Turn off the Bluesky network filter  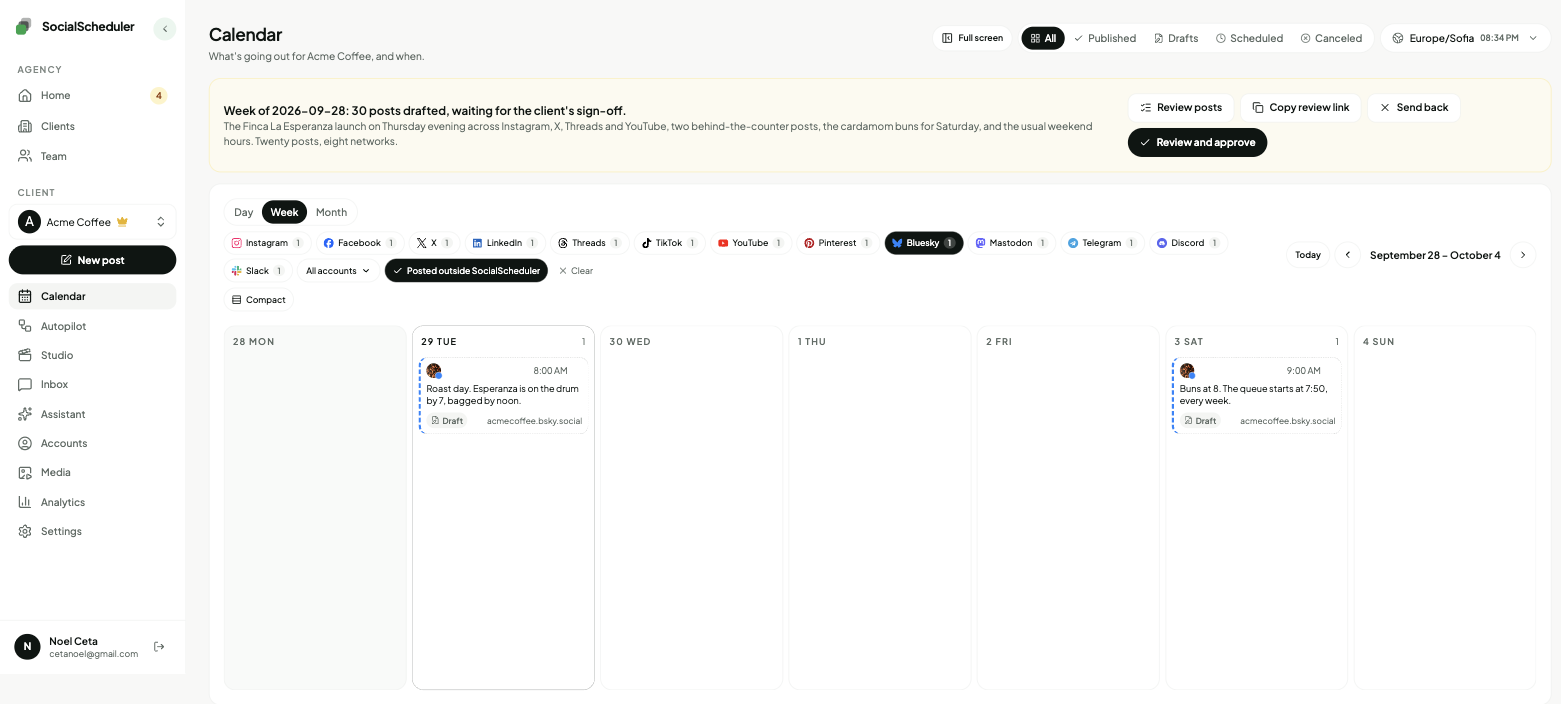924,243
